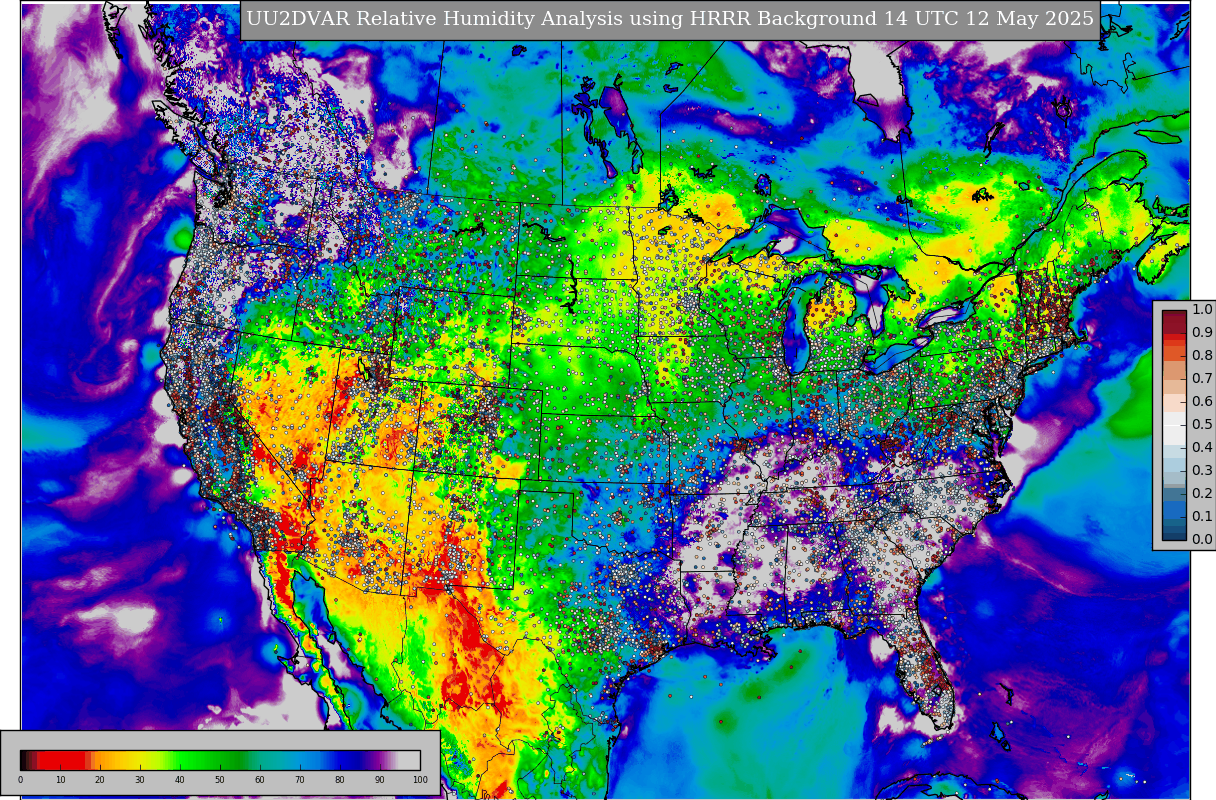The width and height of the screenshot is (1216, 800).
Task: Click the '90' tick on humidity colorbar
Action: pyautogui.click(x=380, y=780)
